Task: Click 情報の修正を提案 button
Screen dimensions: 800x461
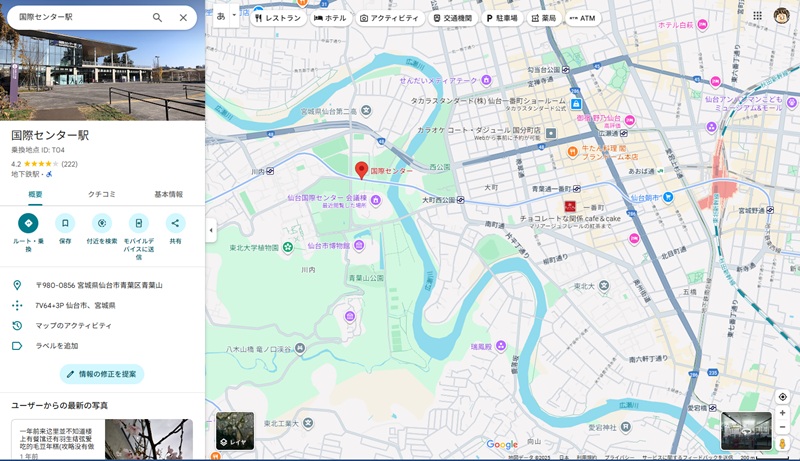Action: (102, 374)
